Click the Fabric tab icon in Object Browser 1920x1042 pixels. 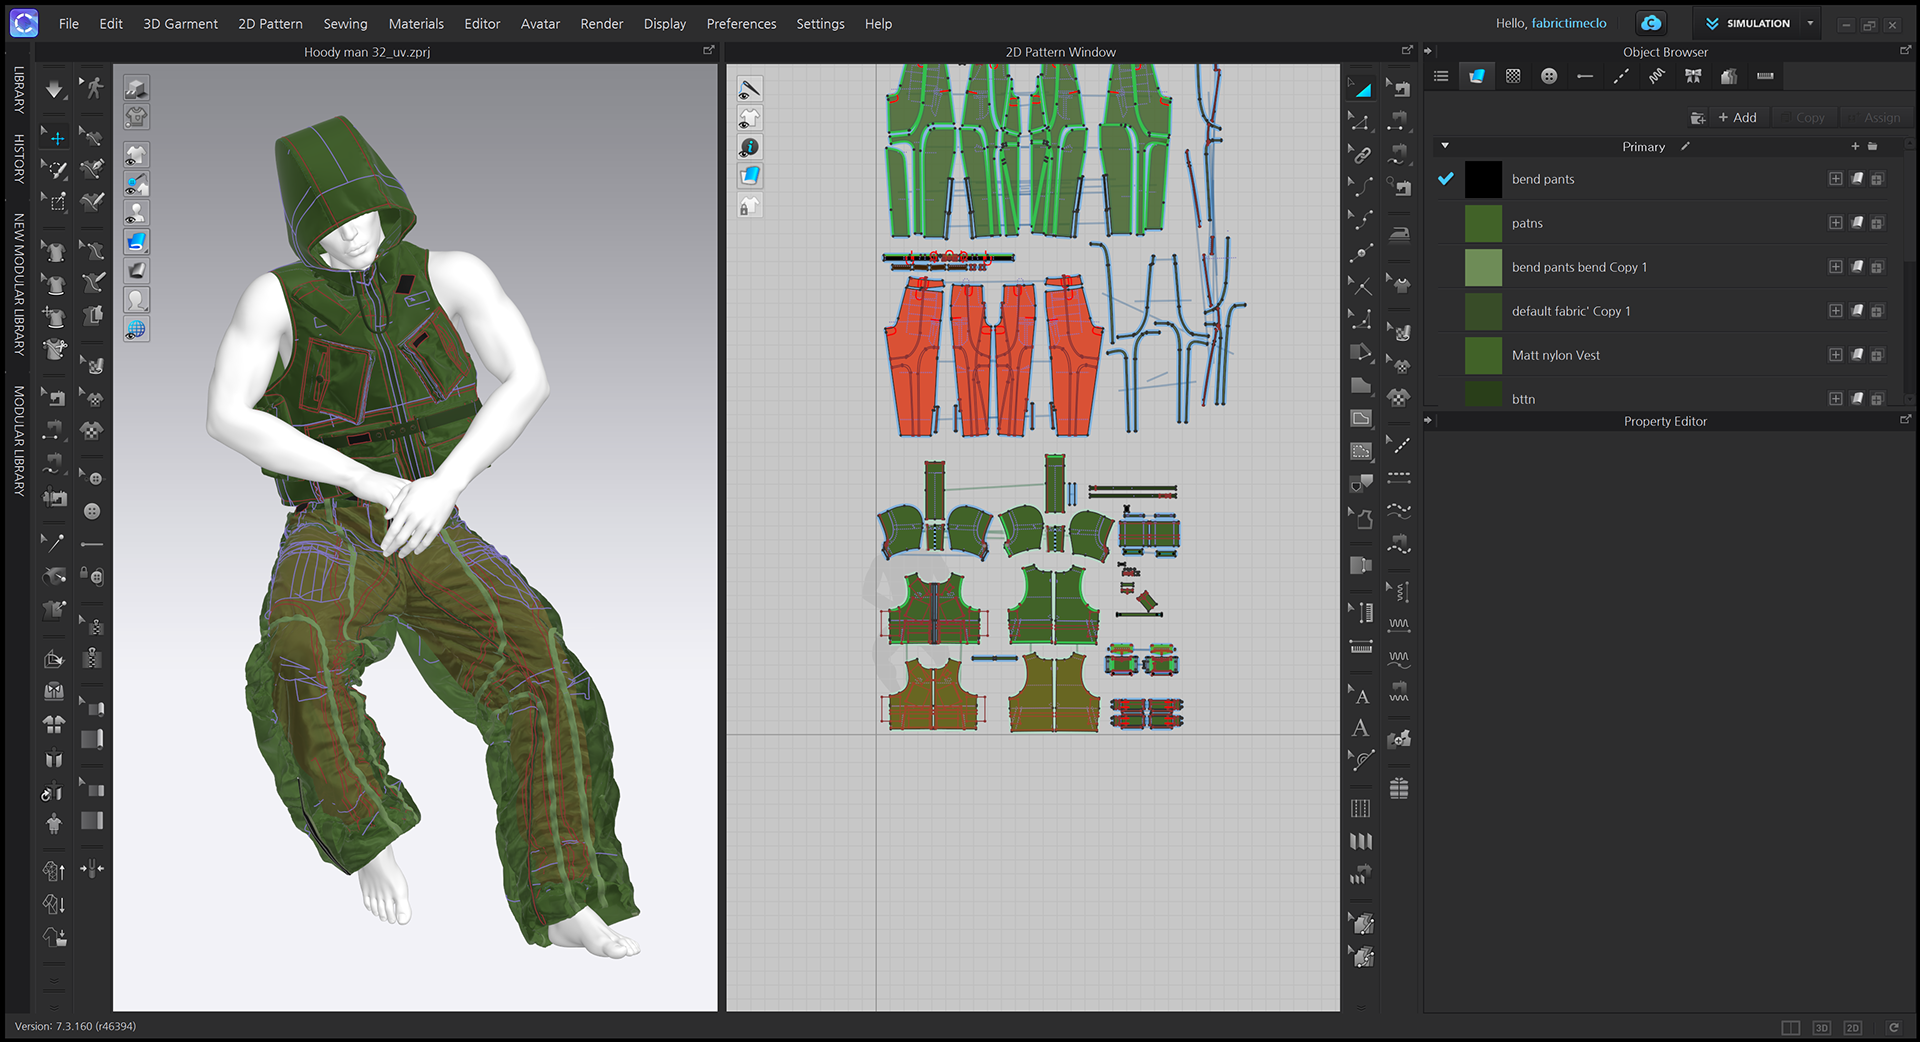click(1477, 77)
